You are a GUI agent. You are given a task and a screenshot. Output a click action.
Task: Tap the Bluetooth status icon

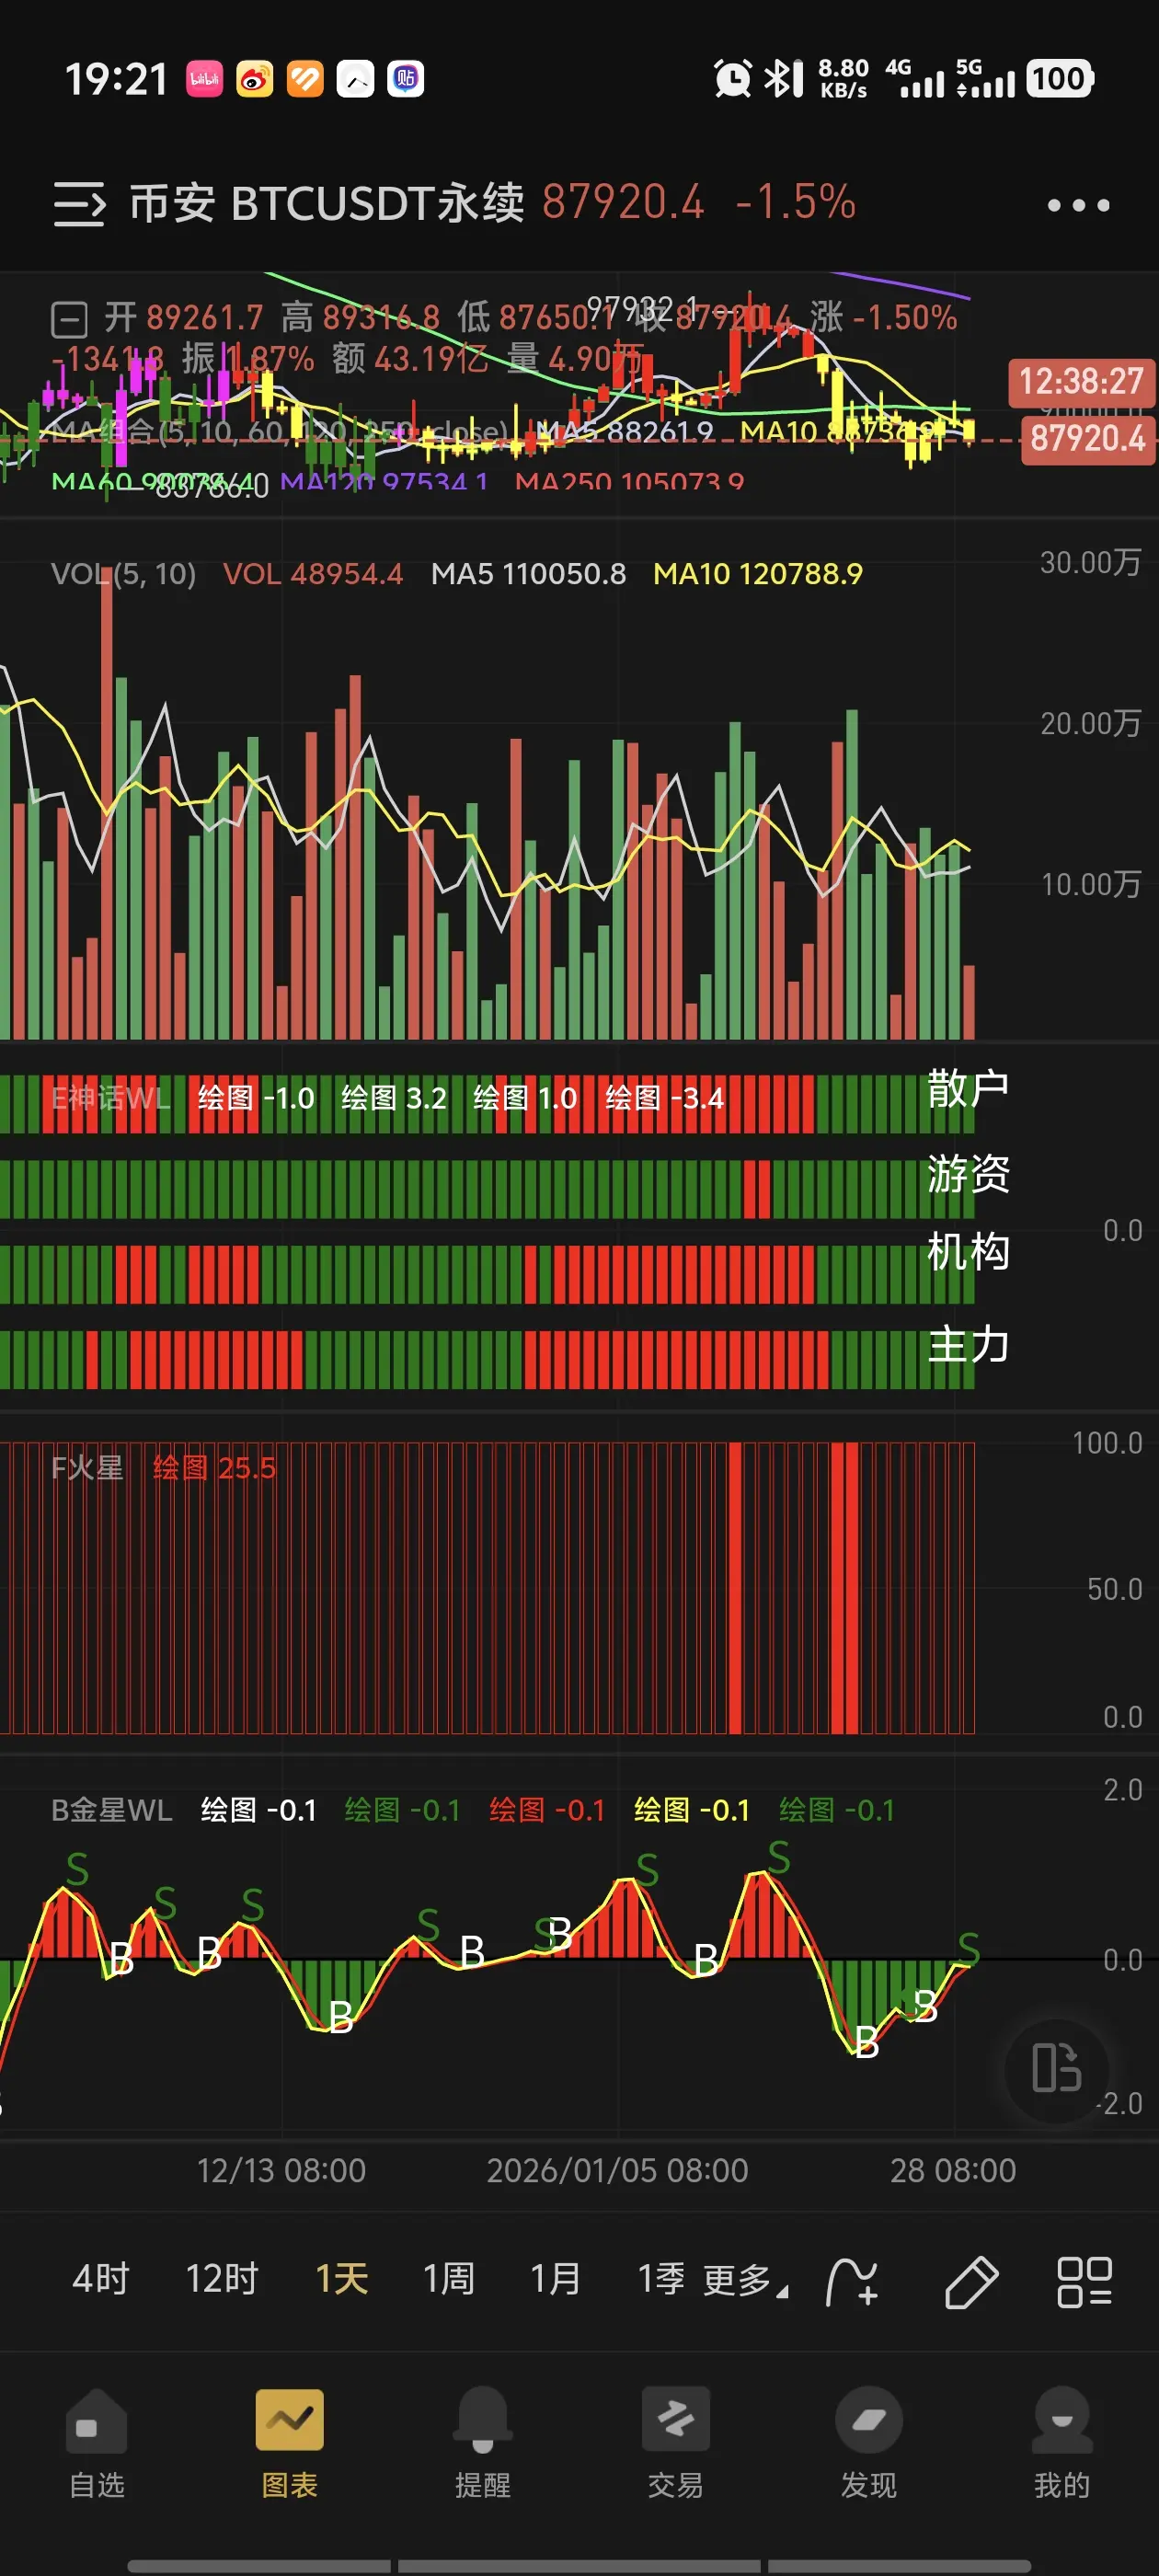point(784,79)
